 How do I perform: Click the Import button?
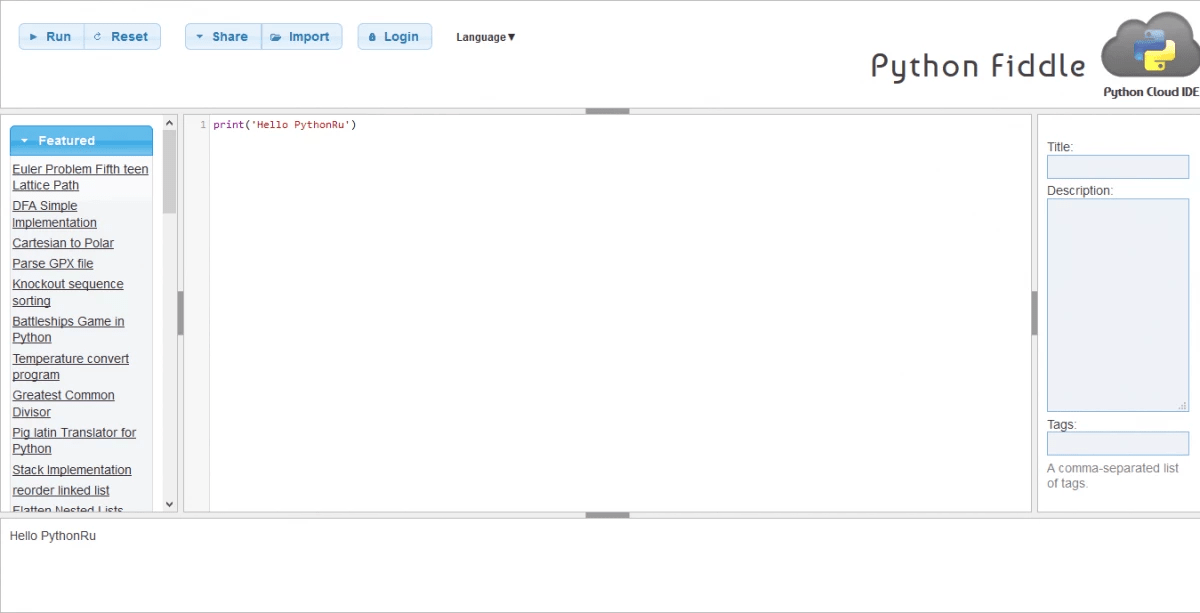pyautogui.click(x=302, y=37)
